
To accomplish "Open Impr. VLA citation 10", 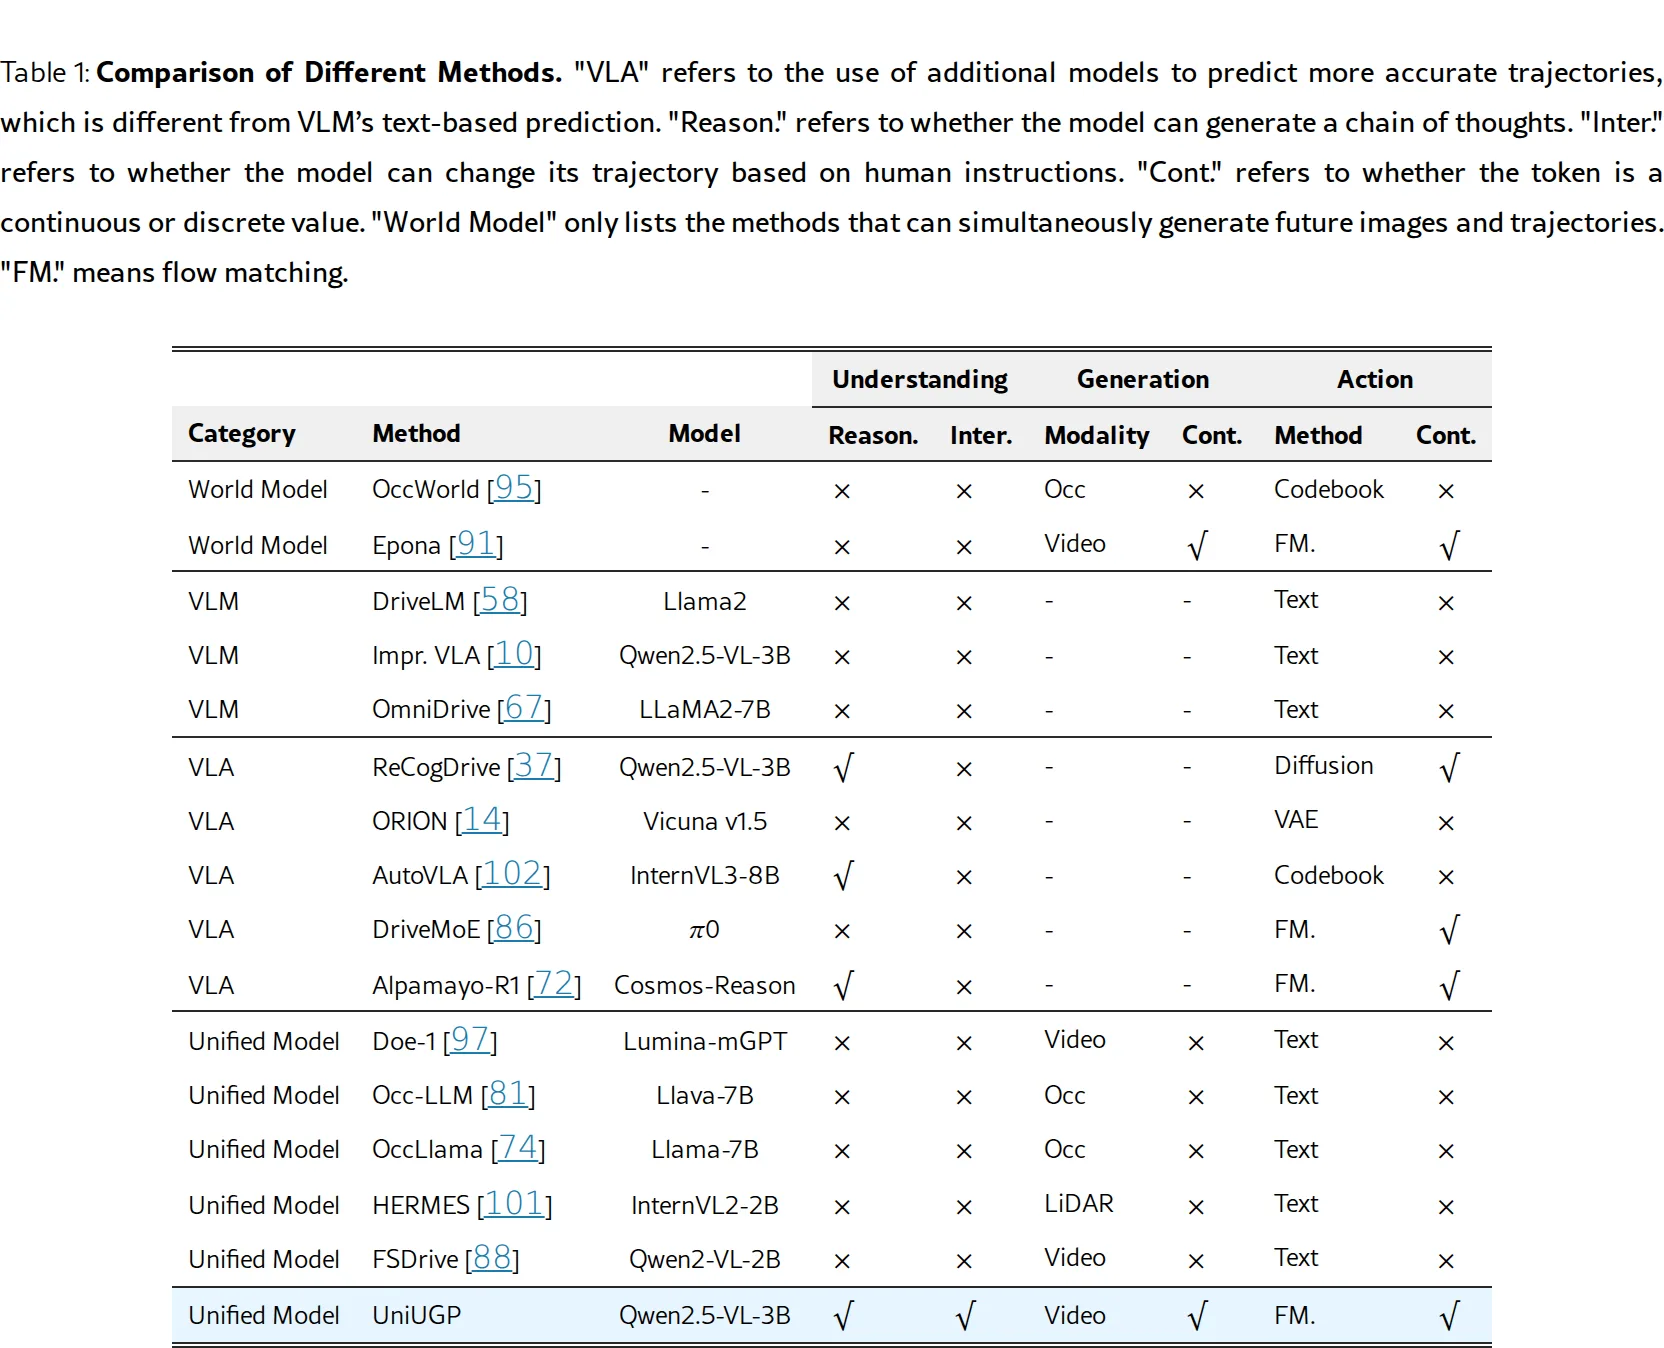I will (x=514, y=653).
